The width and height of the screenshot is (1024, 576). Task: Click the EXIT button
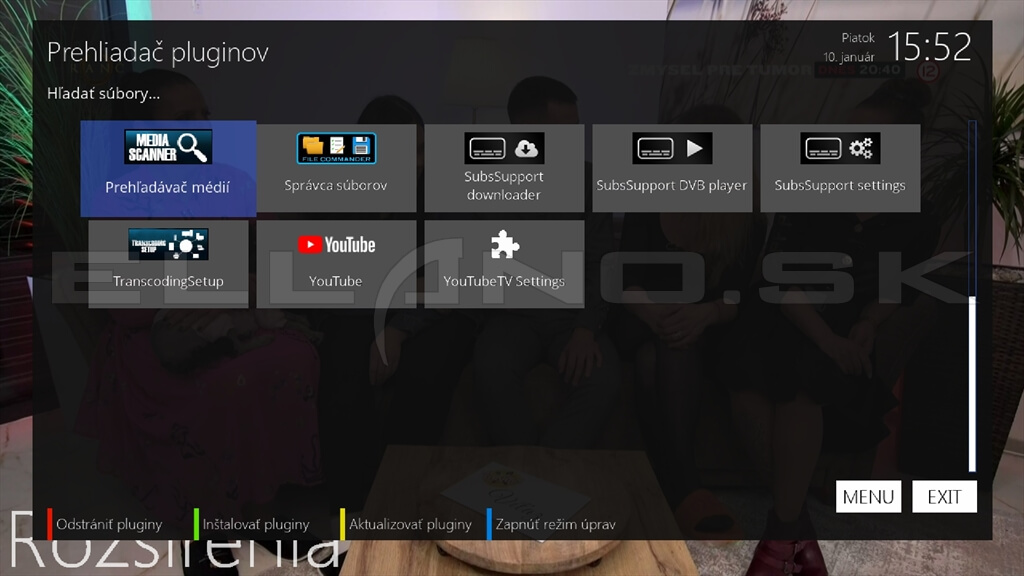pos(944,497)
